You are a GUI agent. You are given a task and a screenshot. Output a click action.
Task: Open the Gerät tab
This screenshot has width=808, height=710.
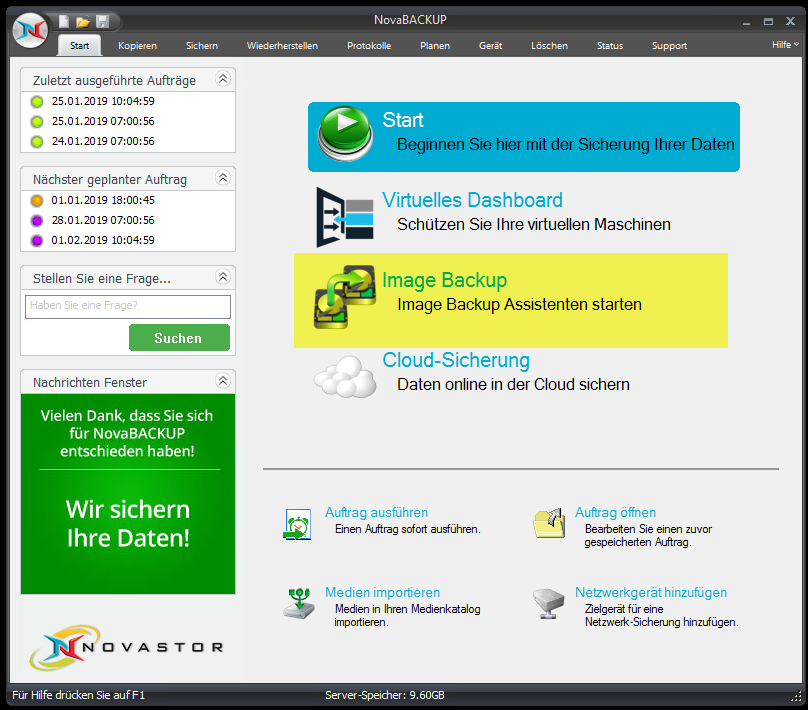click(x=490, y=45)
